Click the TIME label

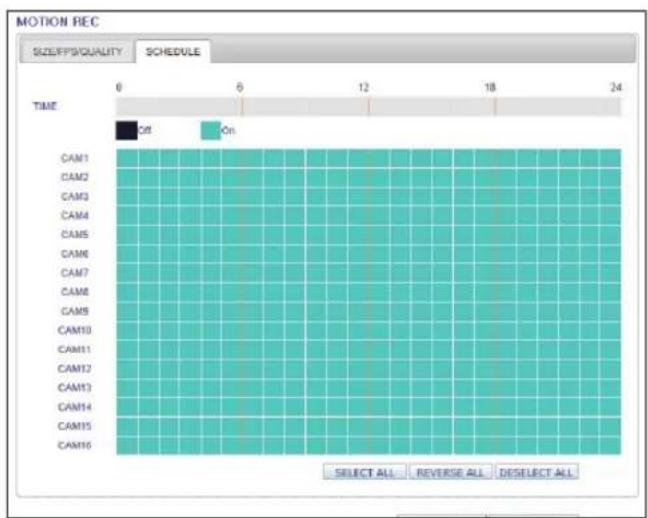click(x=45, y=106)
